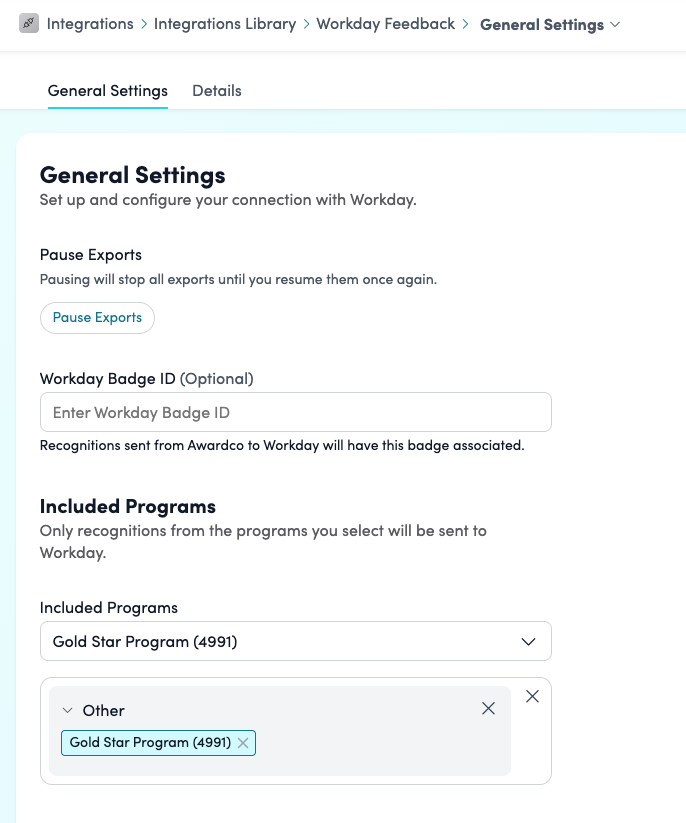Click the Integrations plug icon in breadcrumb

[x=29, y=23]
